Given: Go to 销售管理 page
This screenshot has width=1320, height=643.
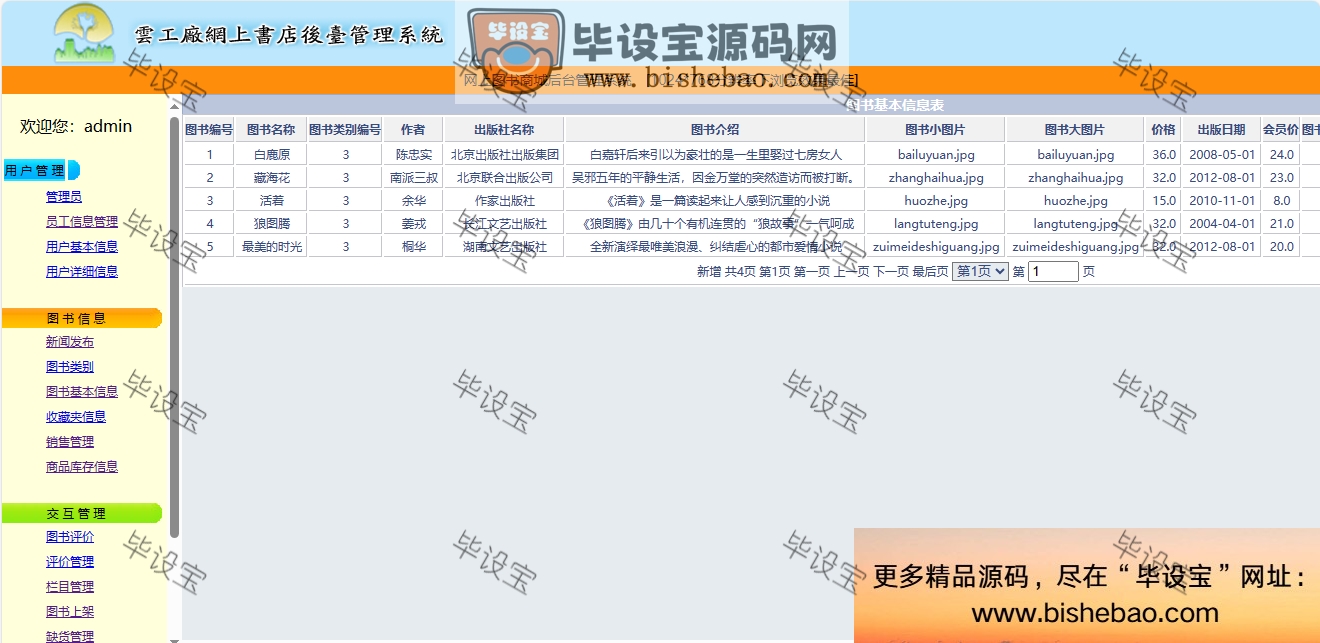Looking at the screenshot, I should click(x=70, y=442).
